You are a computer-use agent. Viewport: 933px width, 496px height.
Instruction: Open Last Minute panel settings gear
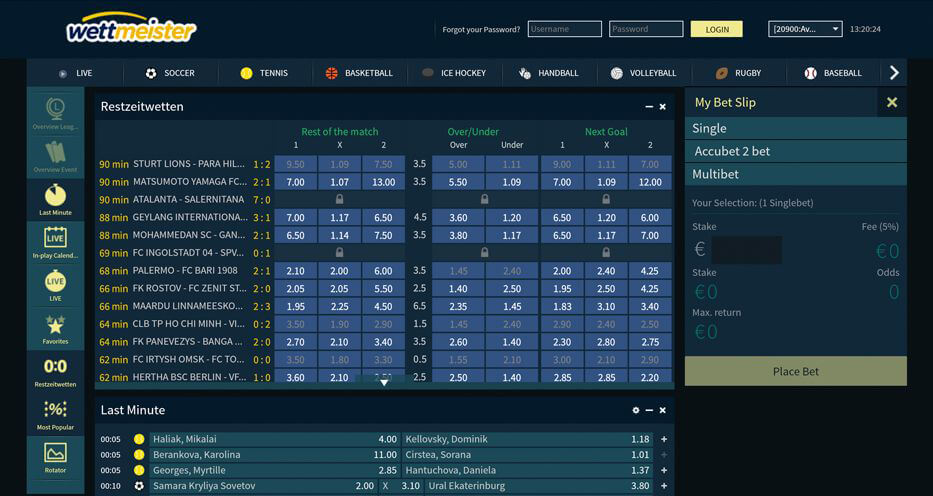pyautogui.click(x=635, y=410)
